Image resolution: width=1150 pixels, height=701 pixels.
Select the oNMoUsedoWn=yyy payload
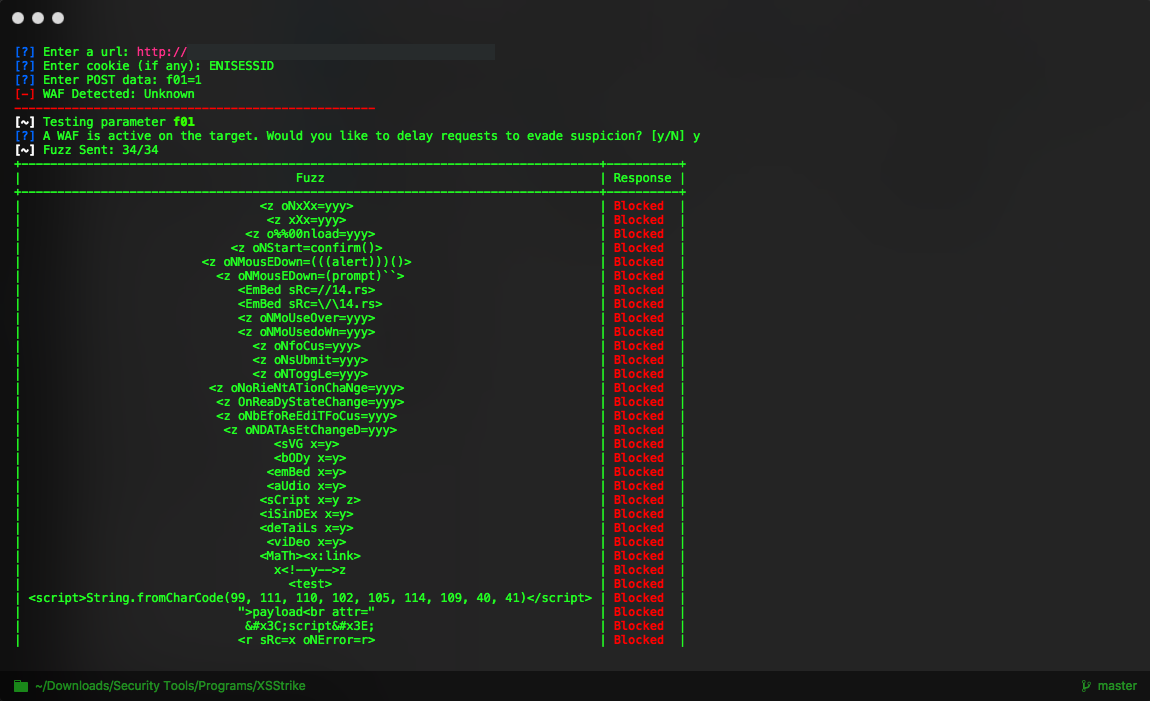pyautogui.click(x=306, y=331)
